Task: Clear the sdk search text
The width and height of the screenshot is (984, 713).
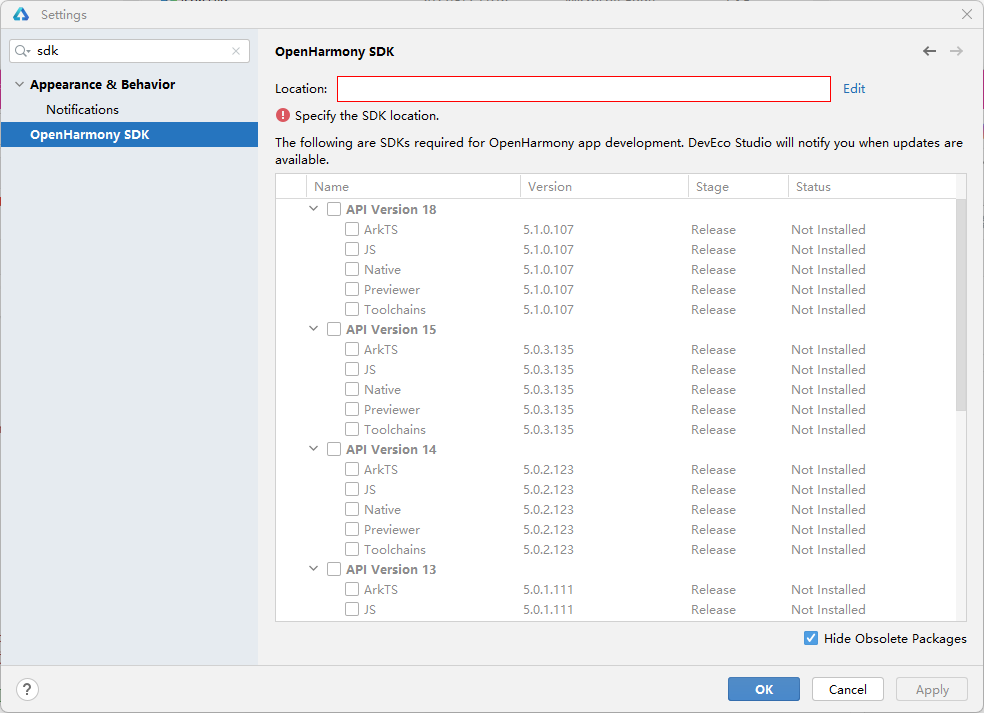Action: 236,51
